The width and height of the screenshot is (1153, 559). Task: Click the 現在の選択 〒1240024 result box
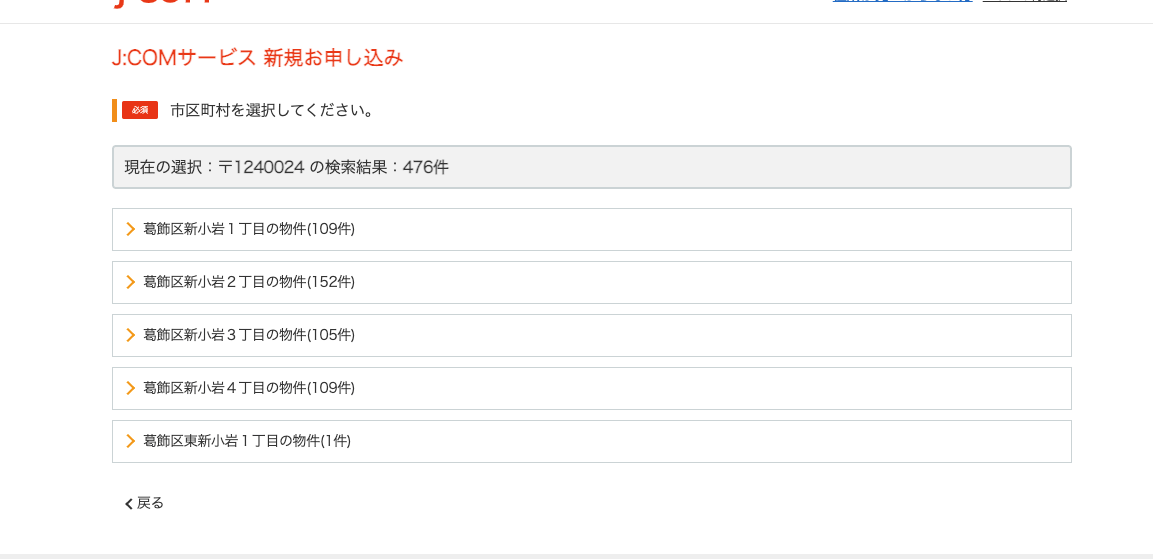click(x=591, y=167)
